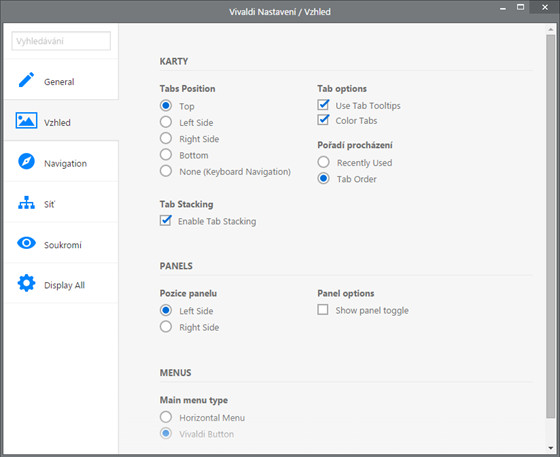Toggle Use Tab Tooltips checkbox

323,105
